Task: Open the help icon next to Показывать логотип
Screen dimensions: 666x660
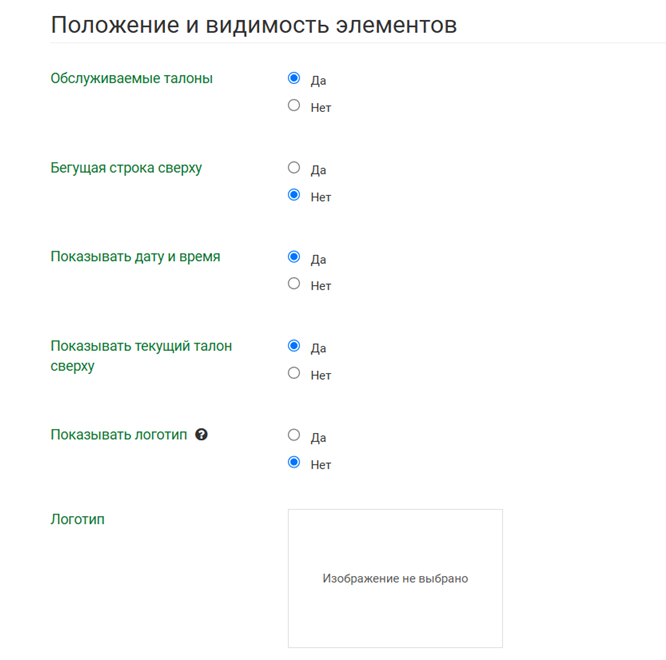Action: [x=201, y=434]
